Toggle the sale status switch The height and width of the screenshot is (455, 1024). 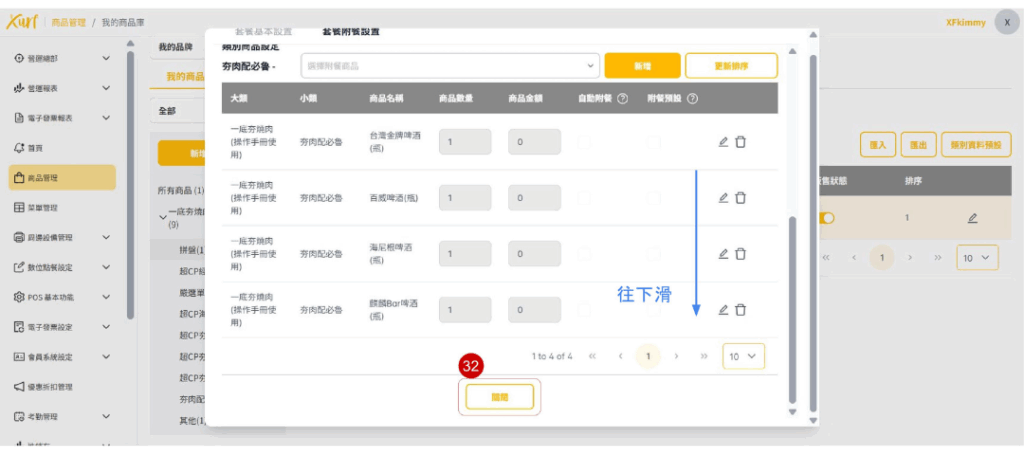[826, 218]
